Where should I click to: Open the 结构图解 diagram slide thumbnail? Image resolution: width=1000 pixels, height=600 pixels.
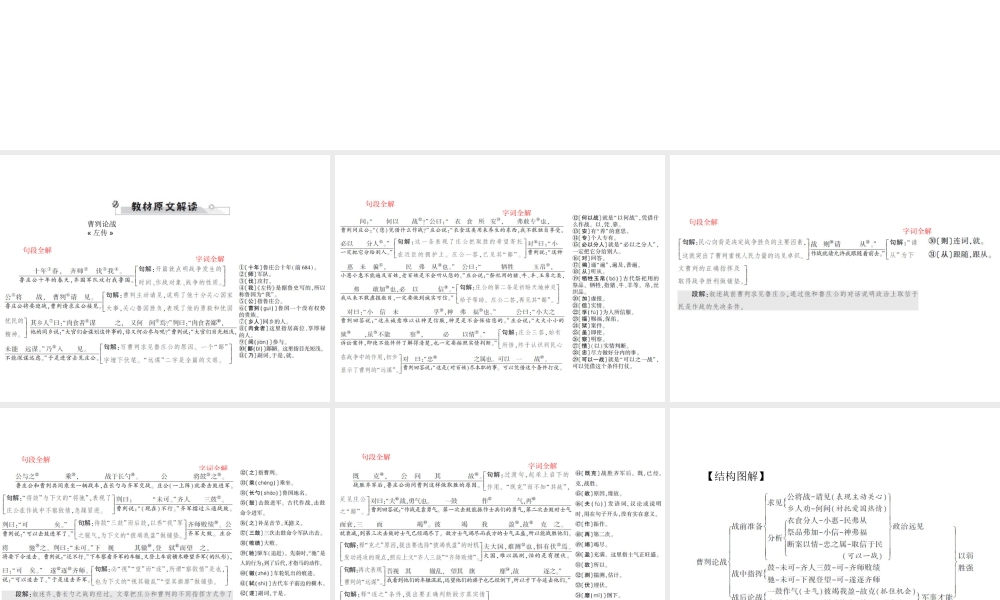click(835, 504)
